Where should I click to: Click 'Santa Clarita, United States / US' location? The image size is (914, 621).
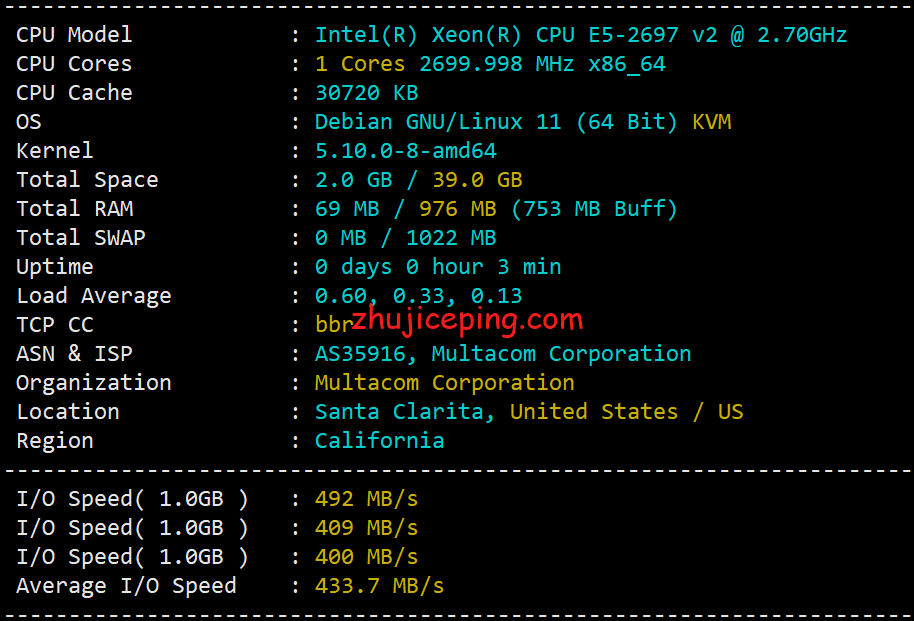pyautogui.click(x=529, y=412)
